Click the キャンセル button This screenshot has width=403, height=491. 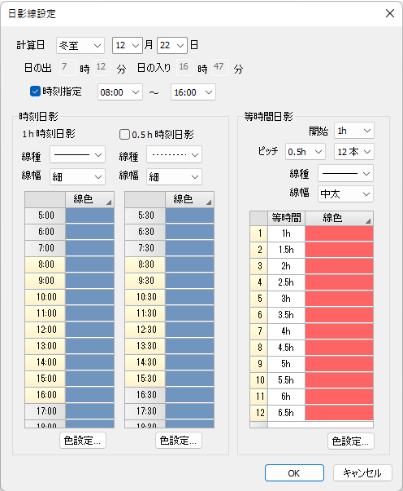coord(362,473)
